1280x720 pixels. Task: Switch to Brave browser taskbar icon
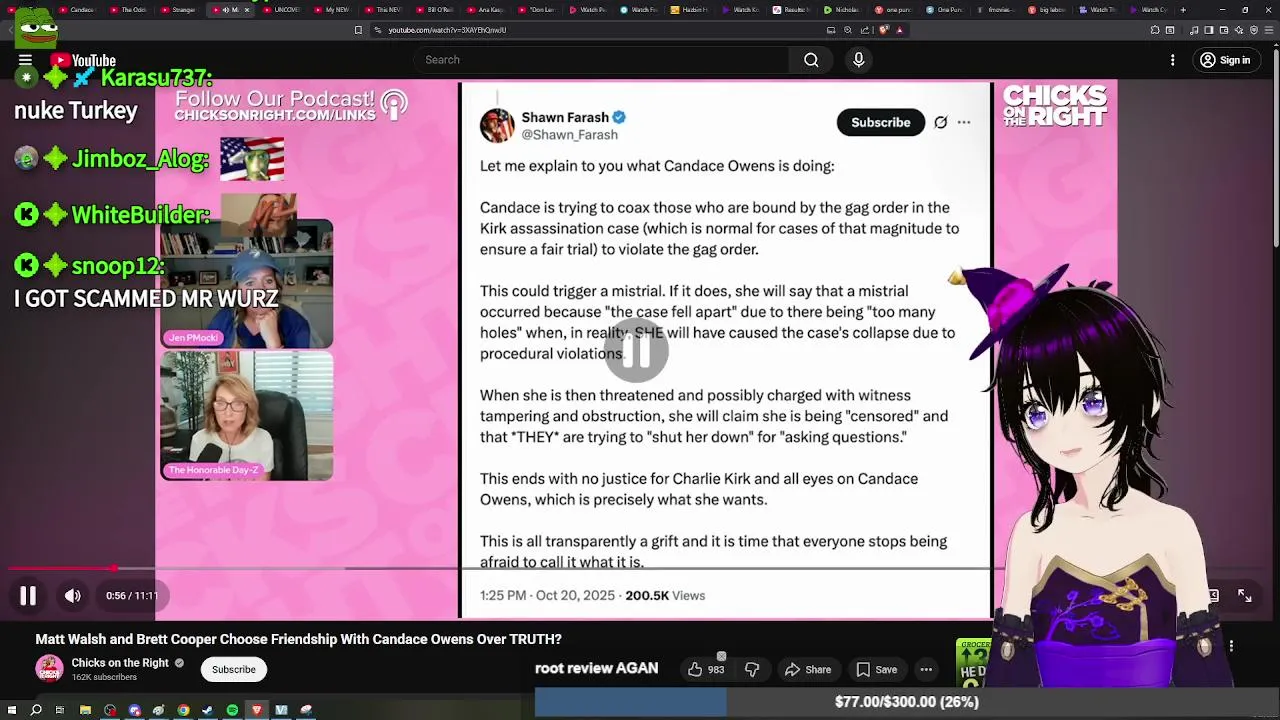tap(256, 710)
